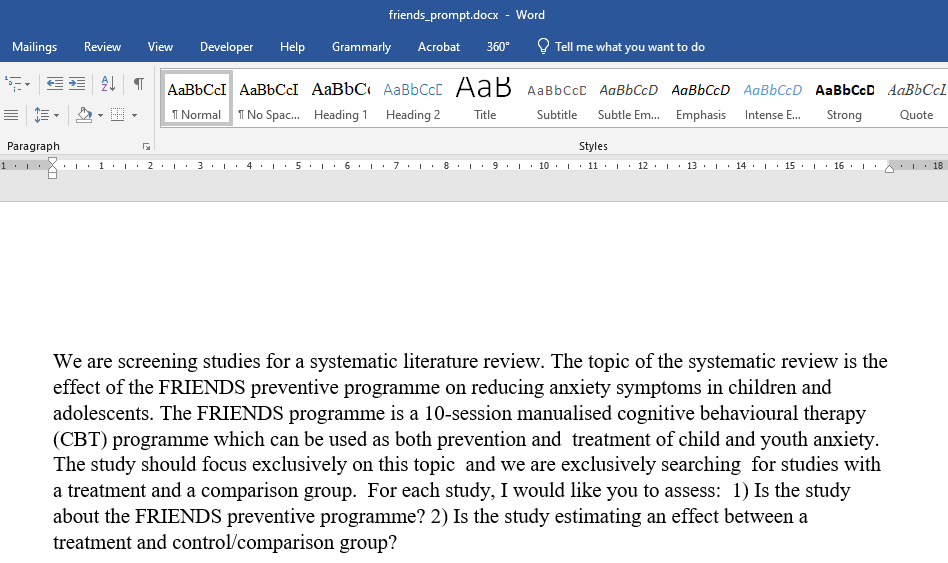Viewport: 948px width, 563px height.
Task: Expand the Borders dropdown arrow
Action: coord(134,115)
